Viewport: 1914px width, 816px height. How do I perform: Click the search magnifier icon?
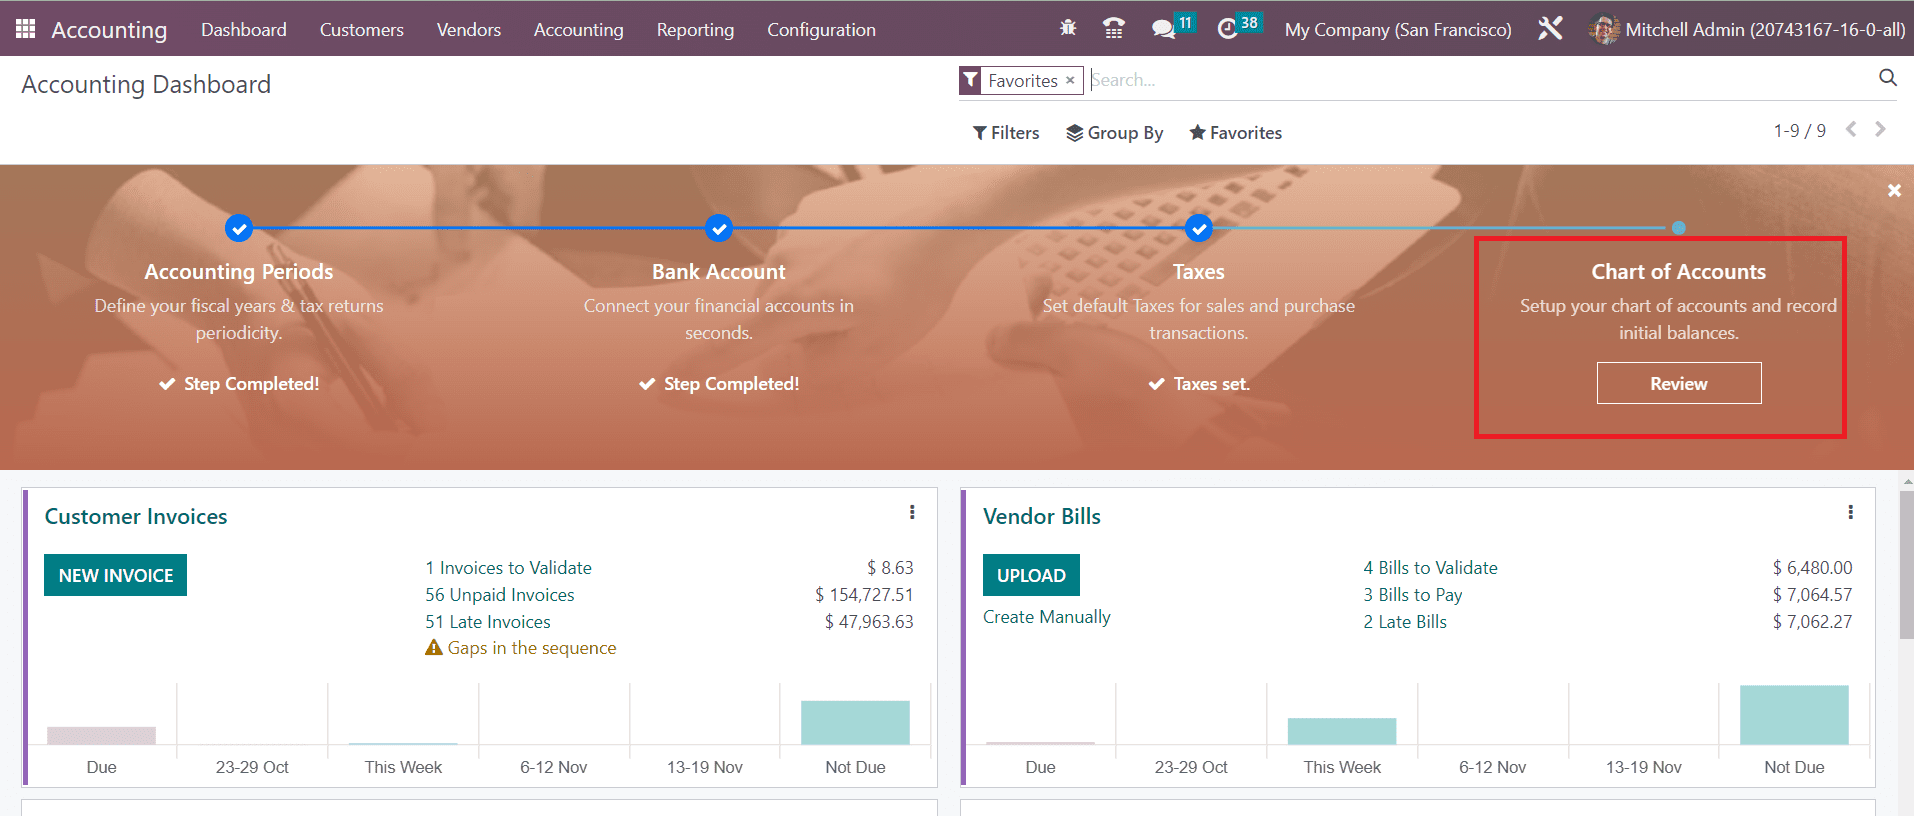point(1888,78)
